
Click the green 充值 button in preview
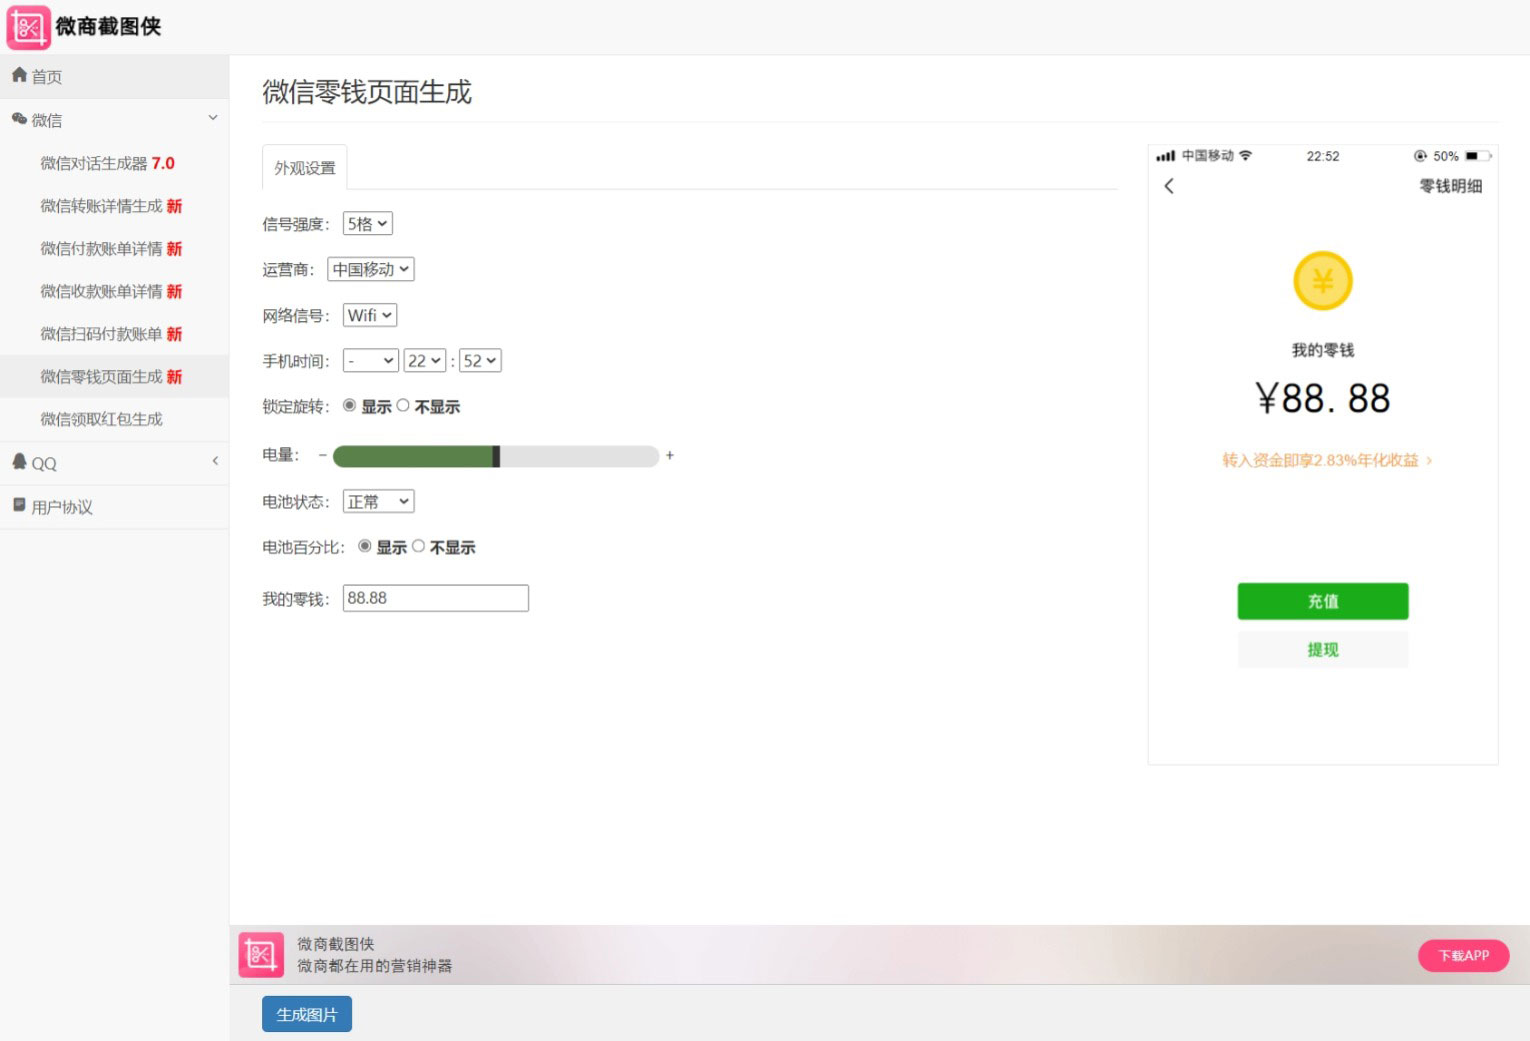pyautogui.click(x=1323, y=601)
